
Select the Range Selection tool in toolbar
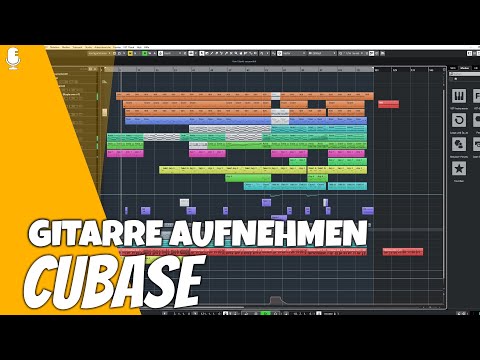207,53
